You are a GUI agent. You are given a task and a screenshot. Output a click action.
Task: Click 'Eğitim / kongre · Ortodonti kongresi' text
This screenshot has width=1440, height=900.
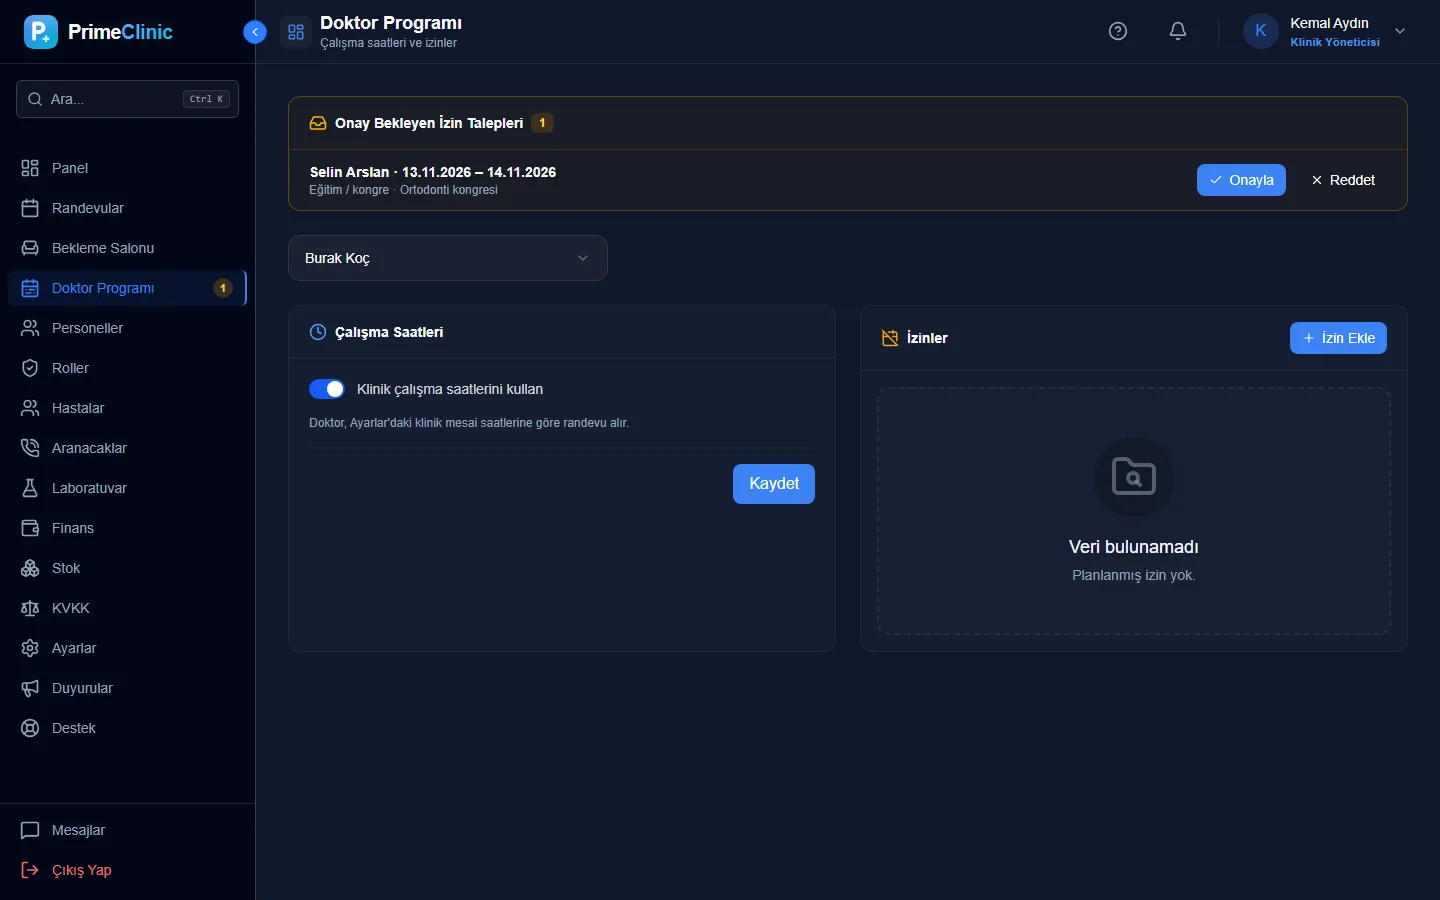click(x=403, y=190)
